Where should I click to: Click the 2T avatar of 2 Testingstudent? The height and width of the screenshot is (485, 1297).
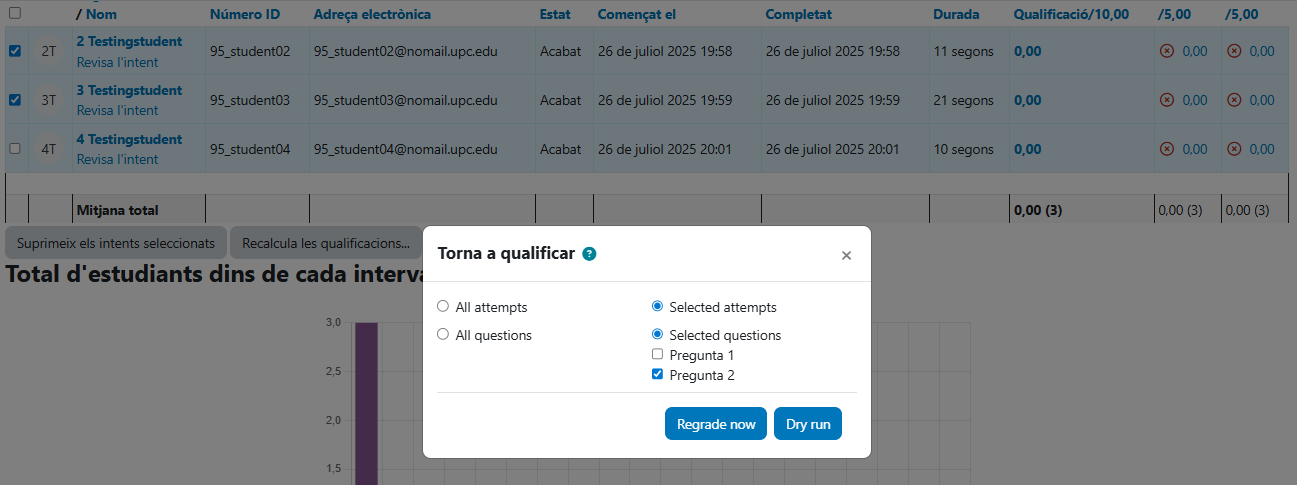pyautogui.click(x=49, y=51)
